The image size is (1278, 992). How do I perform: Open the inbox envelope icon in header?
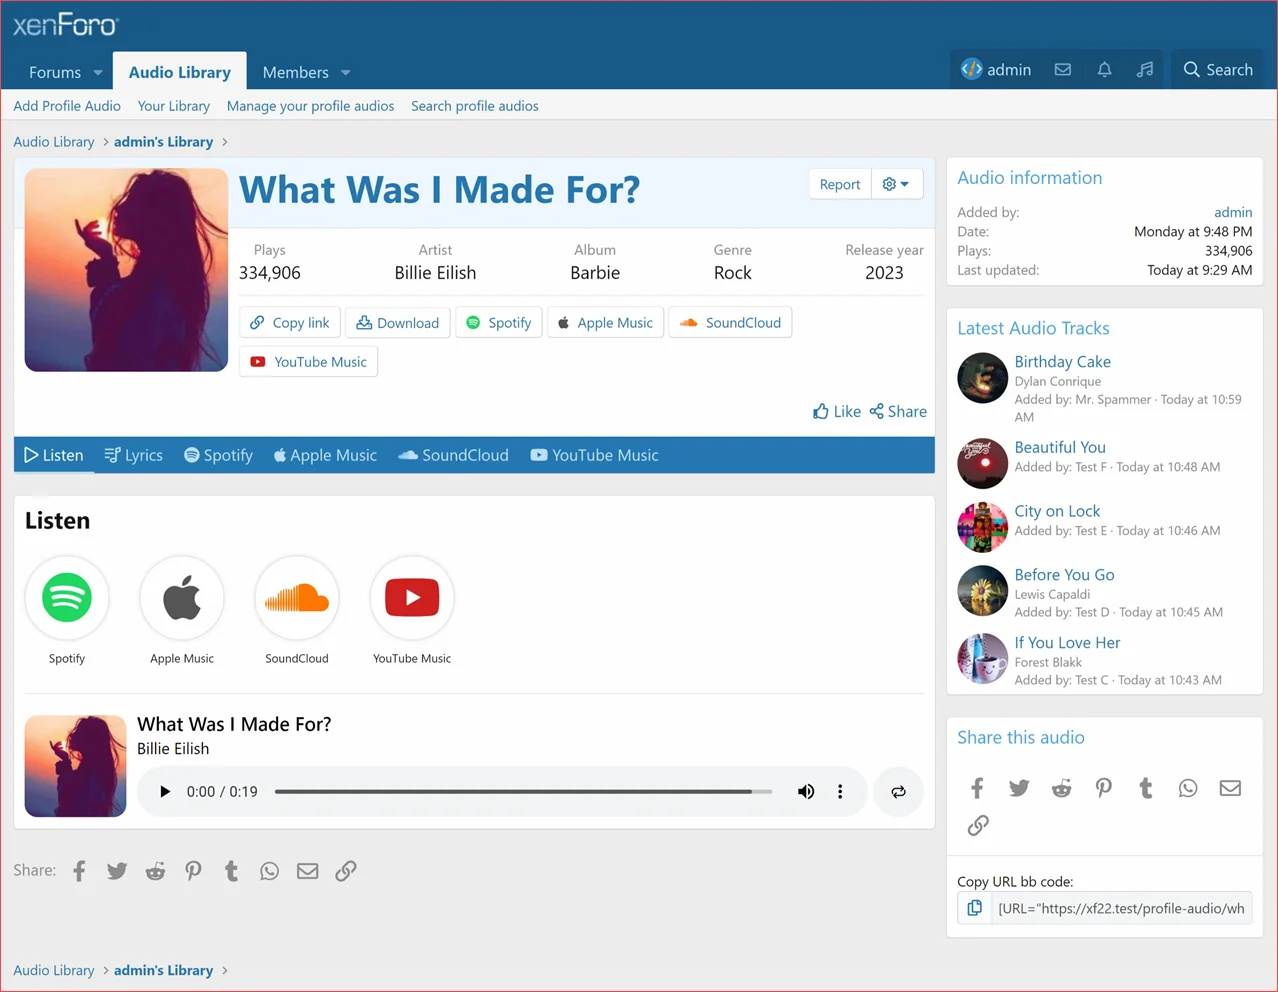click(1063, 70)
